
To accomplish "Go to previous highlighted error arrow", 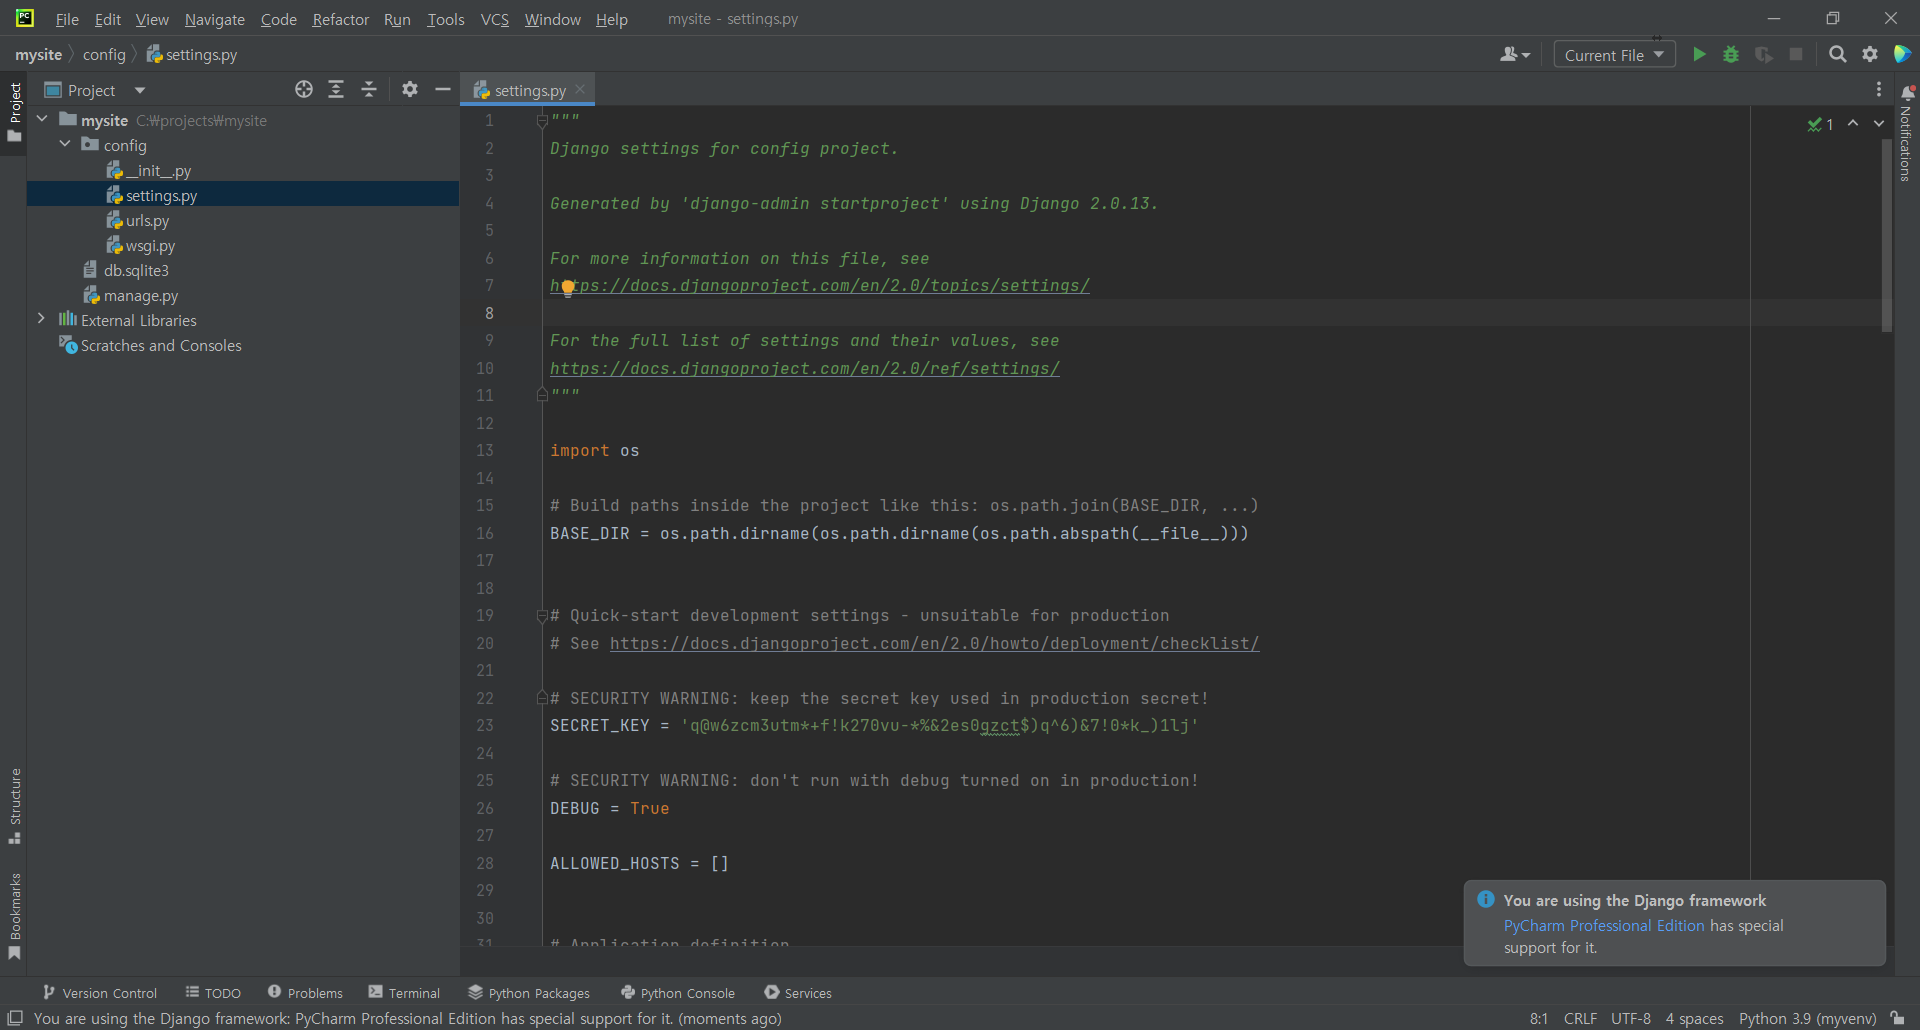I will click(x=1853, y=123).
